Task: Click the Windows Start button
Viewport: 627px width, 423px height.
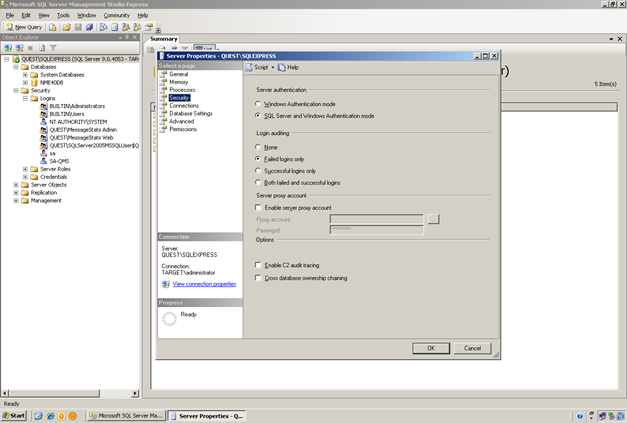Action: pos(14,415)
